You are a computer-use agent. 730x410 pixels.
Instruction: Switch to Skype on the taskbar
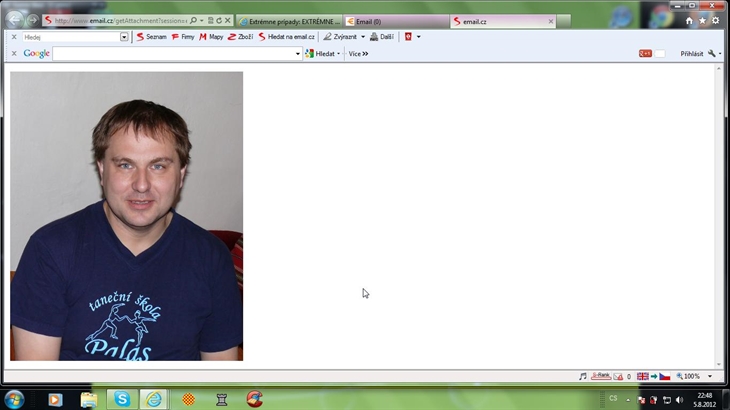pos(122,399)
